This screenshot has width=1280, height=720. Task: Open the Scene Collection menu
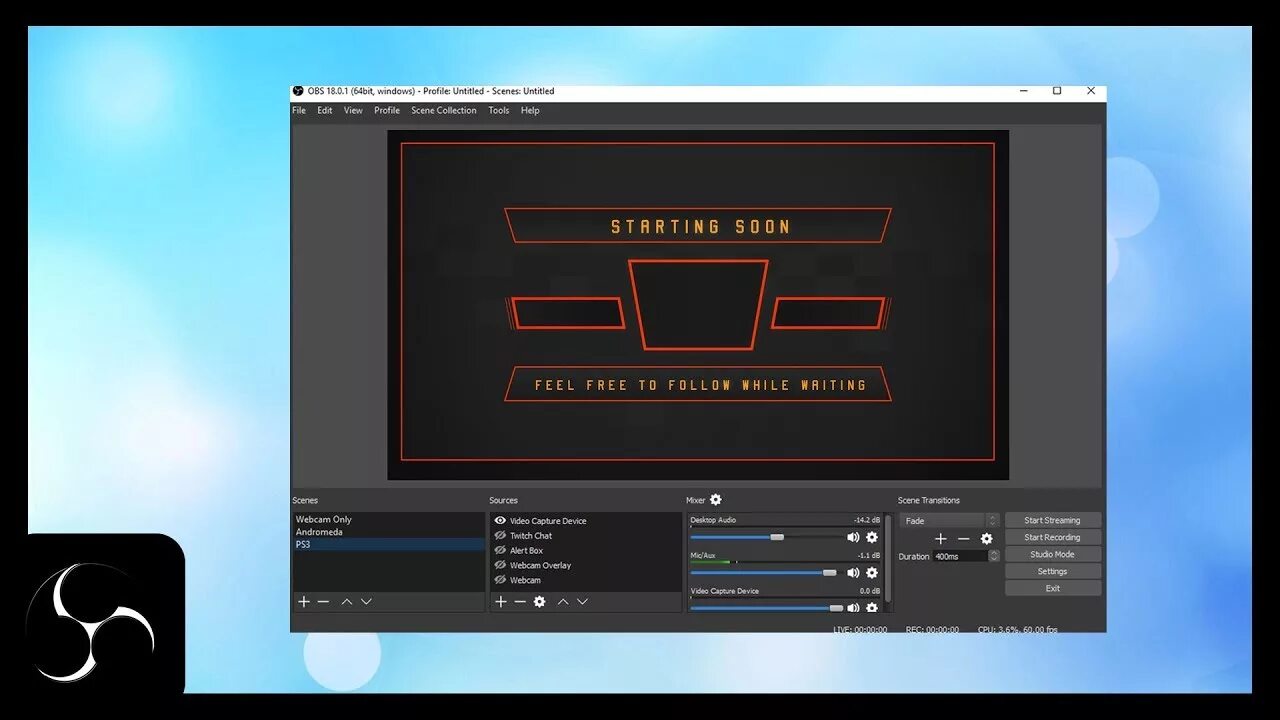pyautogui.click(x=444, y=111)
